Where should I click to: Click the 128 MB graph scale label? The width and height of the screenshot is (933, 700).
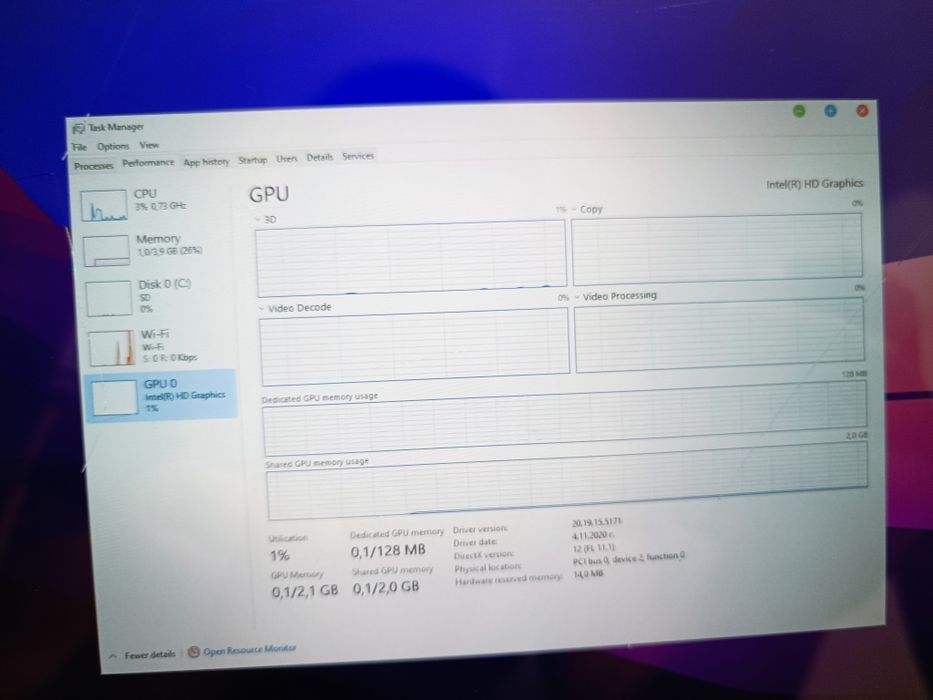click(x=854, y=374)
